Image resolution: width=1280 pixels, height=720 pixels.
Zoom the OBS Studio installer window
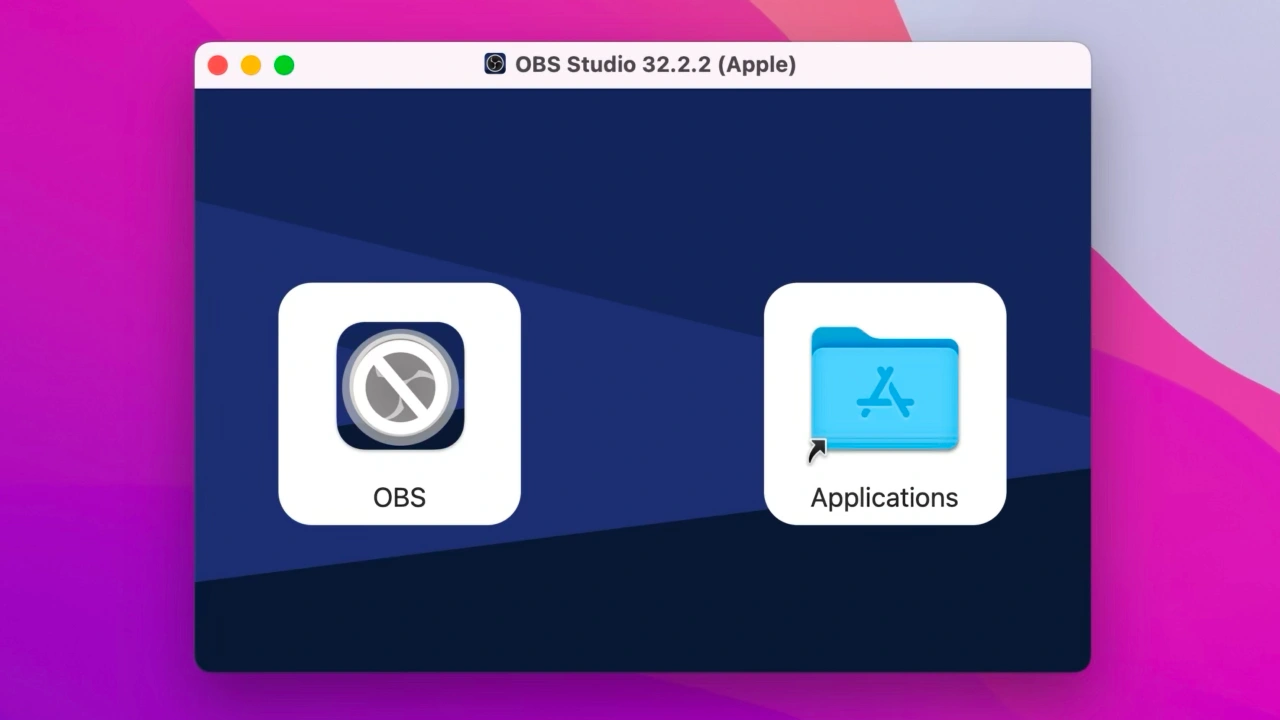click(x=284, y=65)
